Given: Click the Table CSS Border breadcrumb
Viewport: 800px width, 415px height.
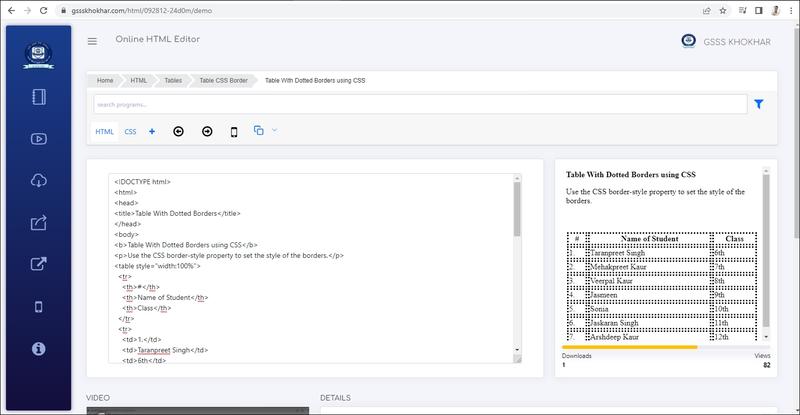Looking at the screenshot, I should [x=222, y=79].
